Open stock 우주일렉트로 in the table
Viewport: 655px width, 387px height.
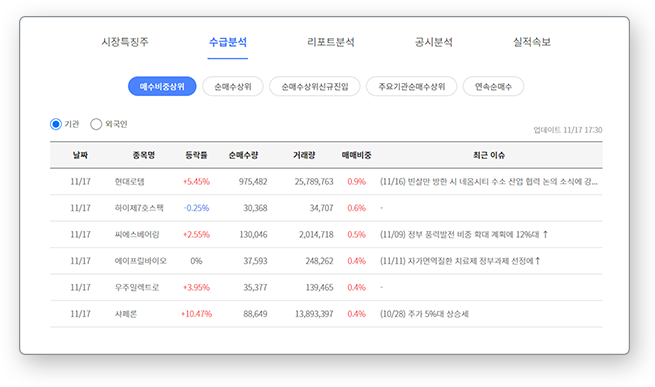click(137, 288)
